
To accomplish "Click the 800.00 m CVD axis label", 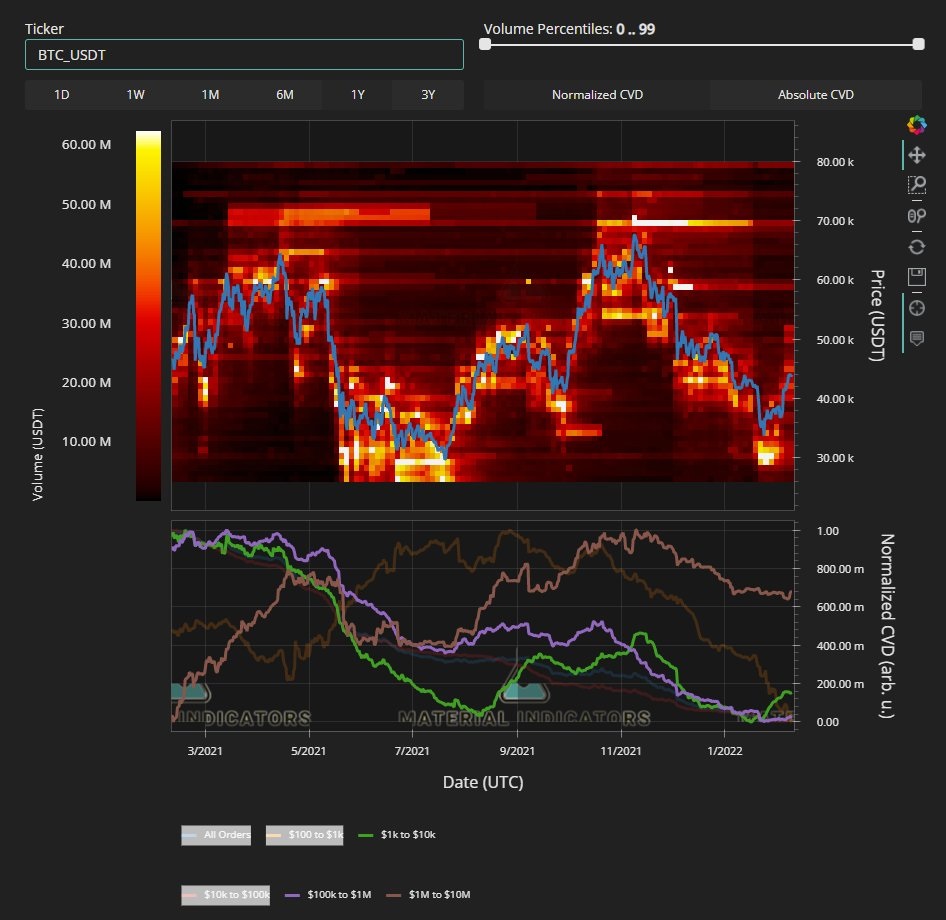I will [840, 569].
